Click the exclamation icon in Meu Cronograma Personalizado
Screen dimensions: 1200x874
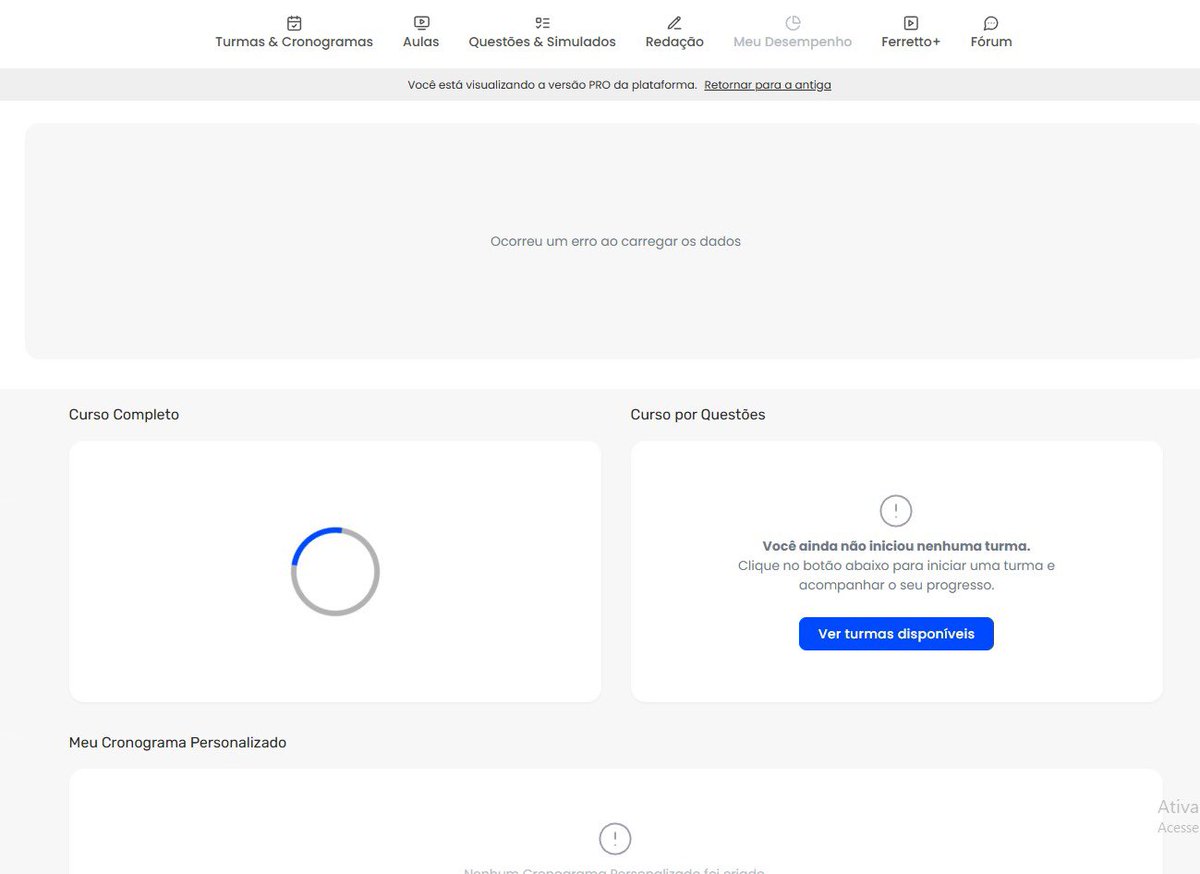pos(615,839)
